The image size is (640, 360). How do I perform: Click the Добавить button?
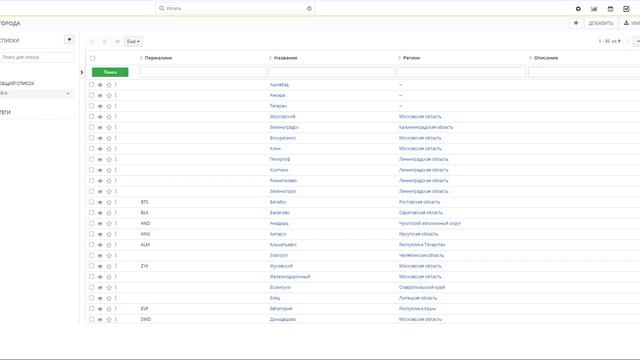click(x=600, y=23)
